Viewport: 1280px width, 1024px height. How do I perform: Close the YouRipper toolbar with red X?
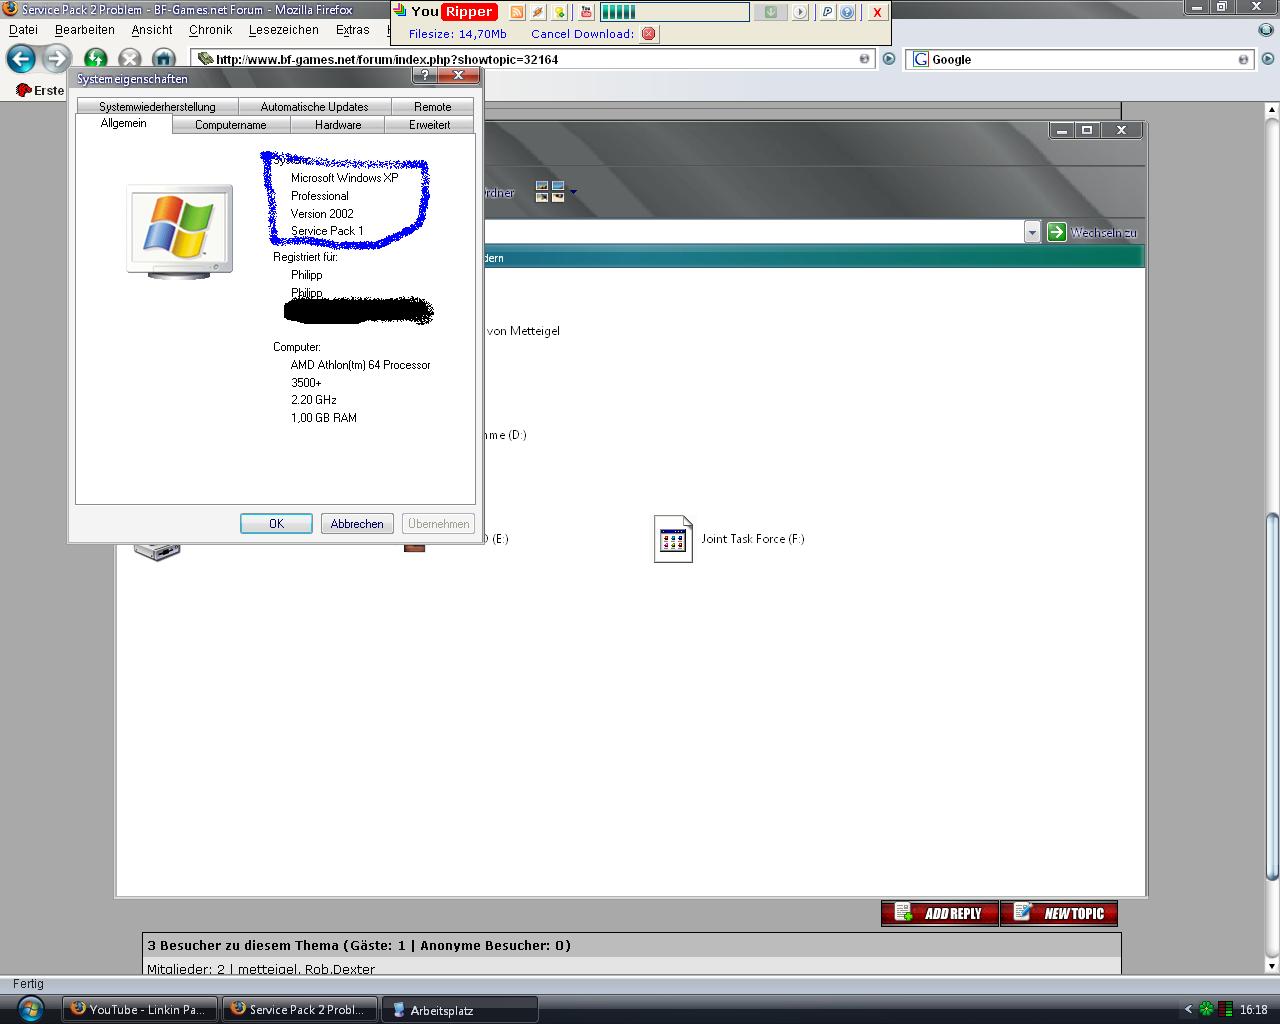pyautogui.click(x=877, y=12)
